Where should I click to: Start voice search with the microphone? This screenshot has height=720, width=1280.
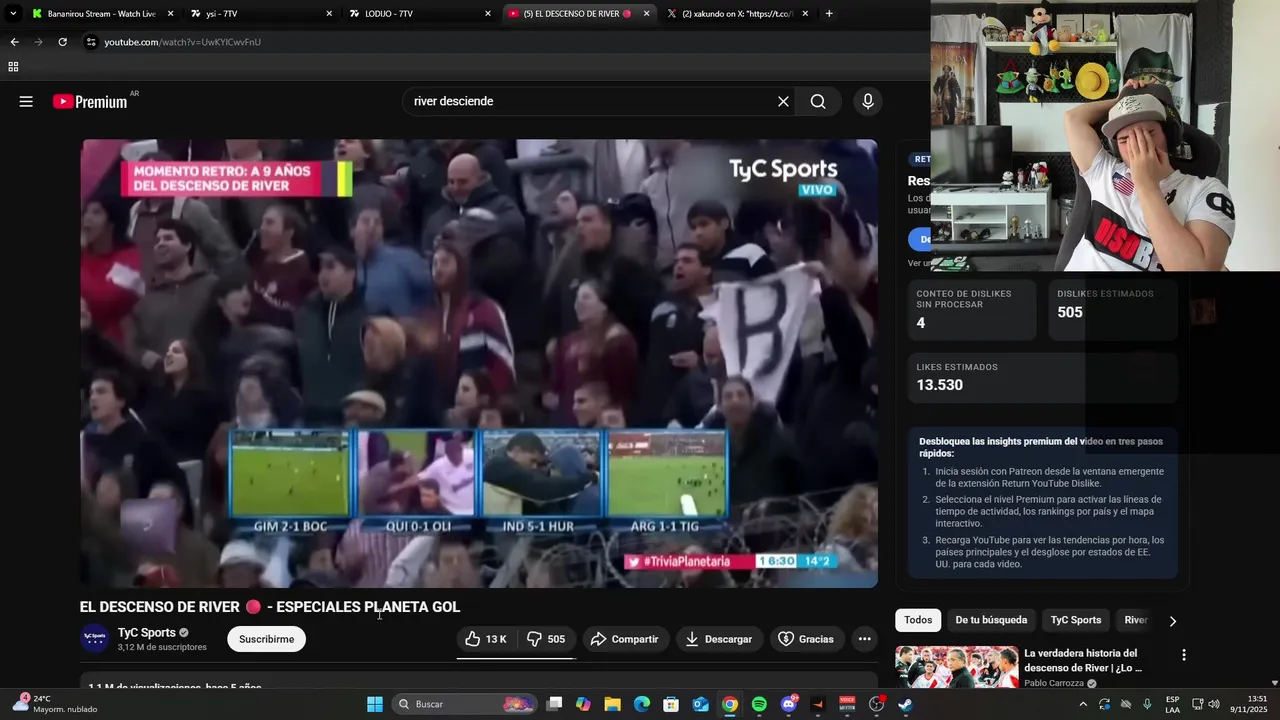coord(868,101)
